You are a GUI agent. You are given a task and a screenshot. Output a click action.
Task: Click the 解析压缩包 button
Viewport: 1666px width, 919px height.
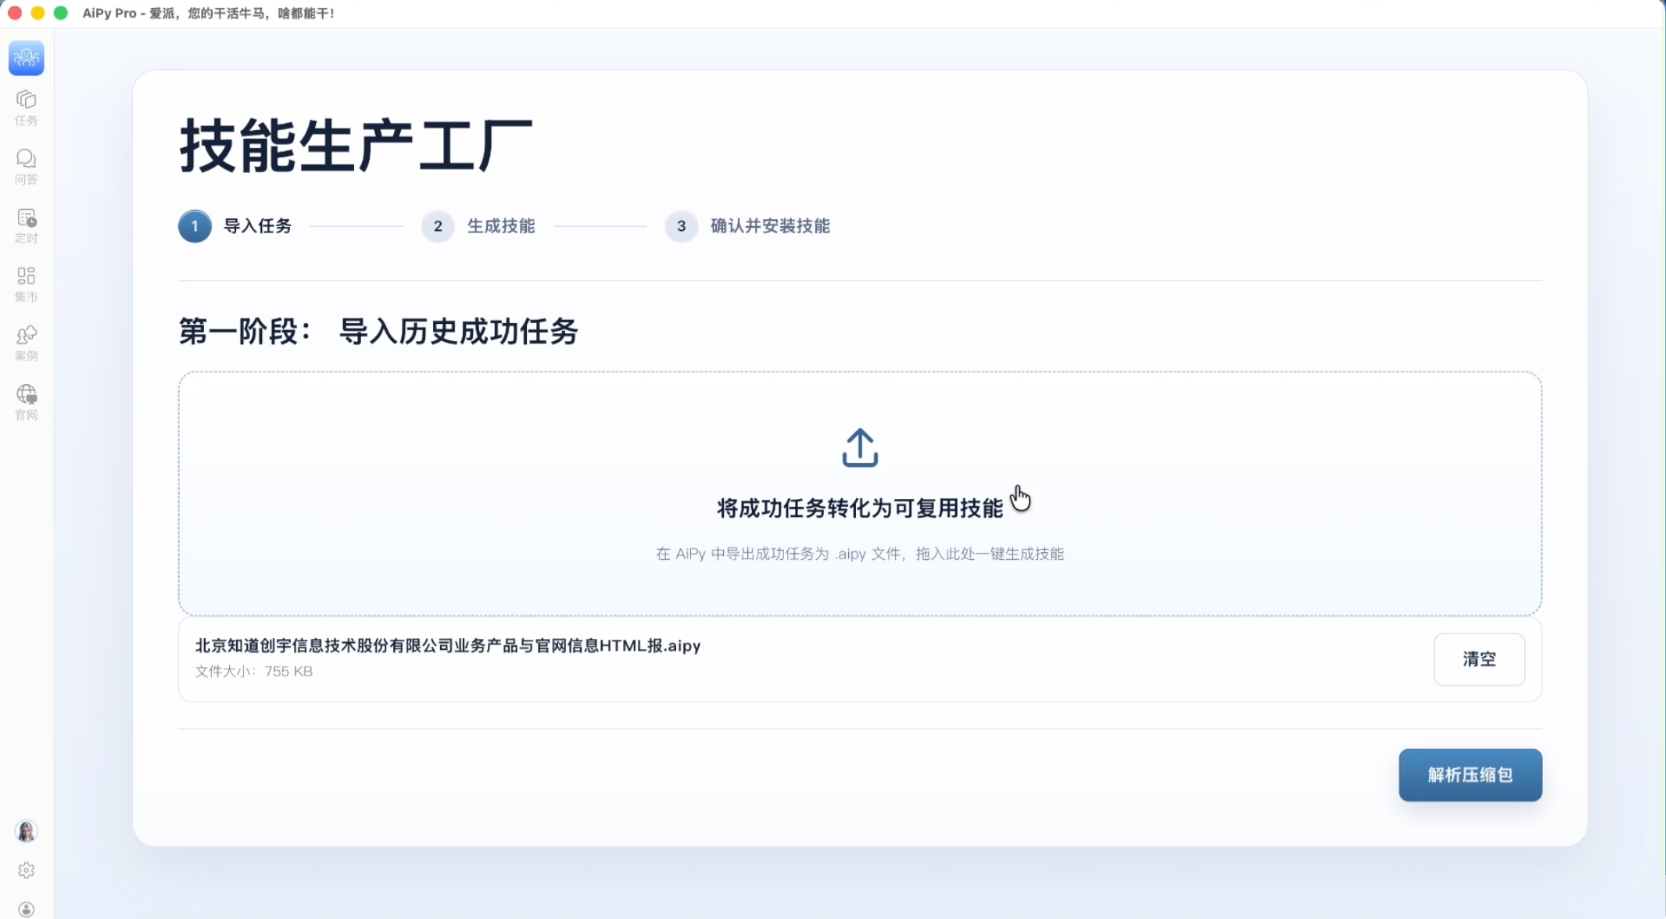[1470, 775]
